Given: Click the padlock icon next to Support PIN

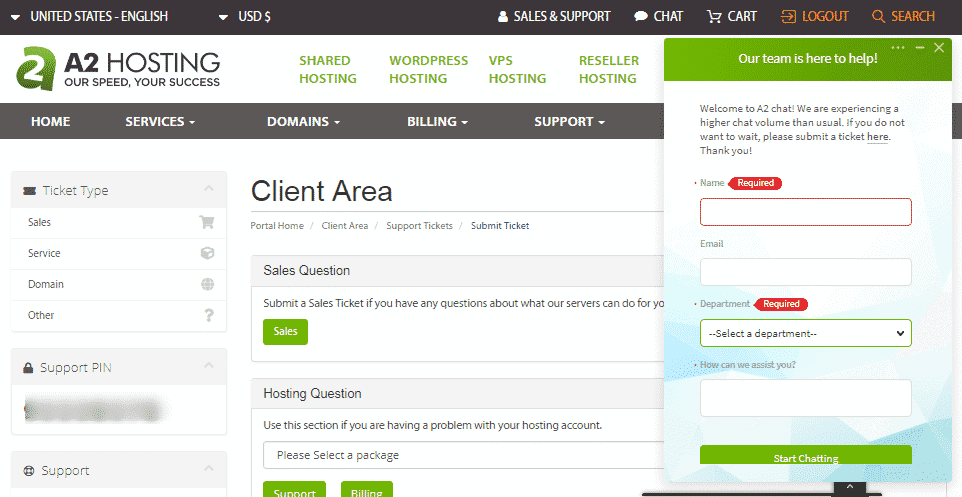Looking at the screenshot, I should point(28,368).
